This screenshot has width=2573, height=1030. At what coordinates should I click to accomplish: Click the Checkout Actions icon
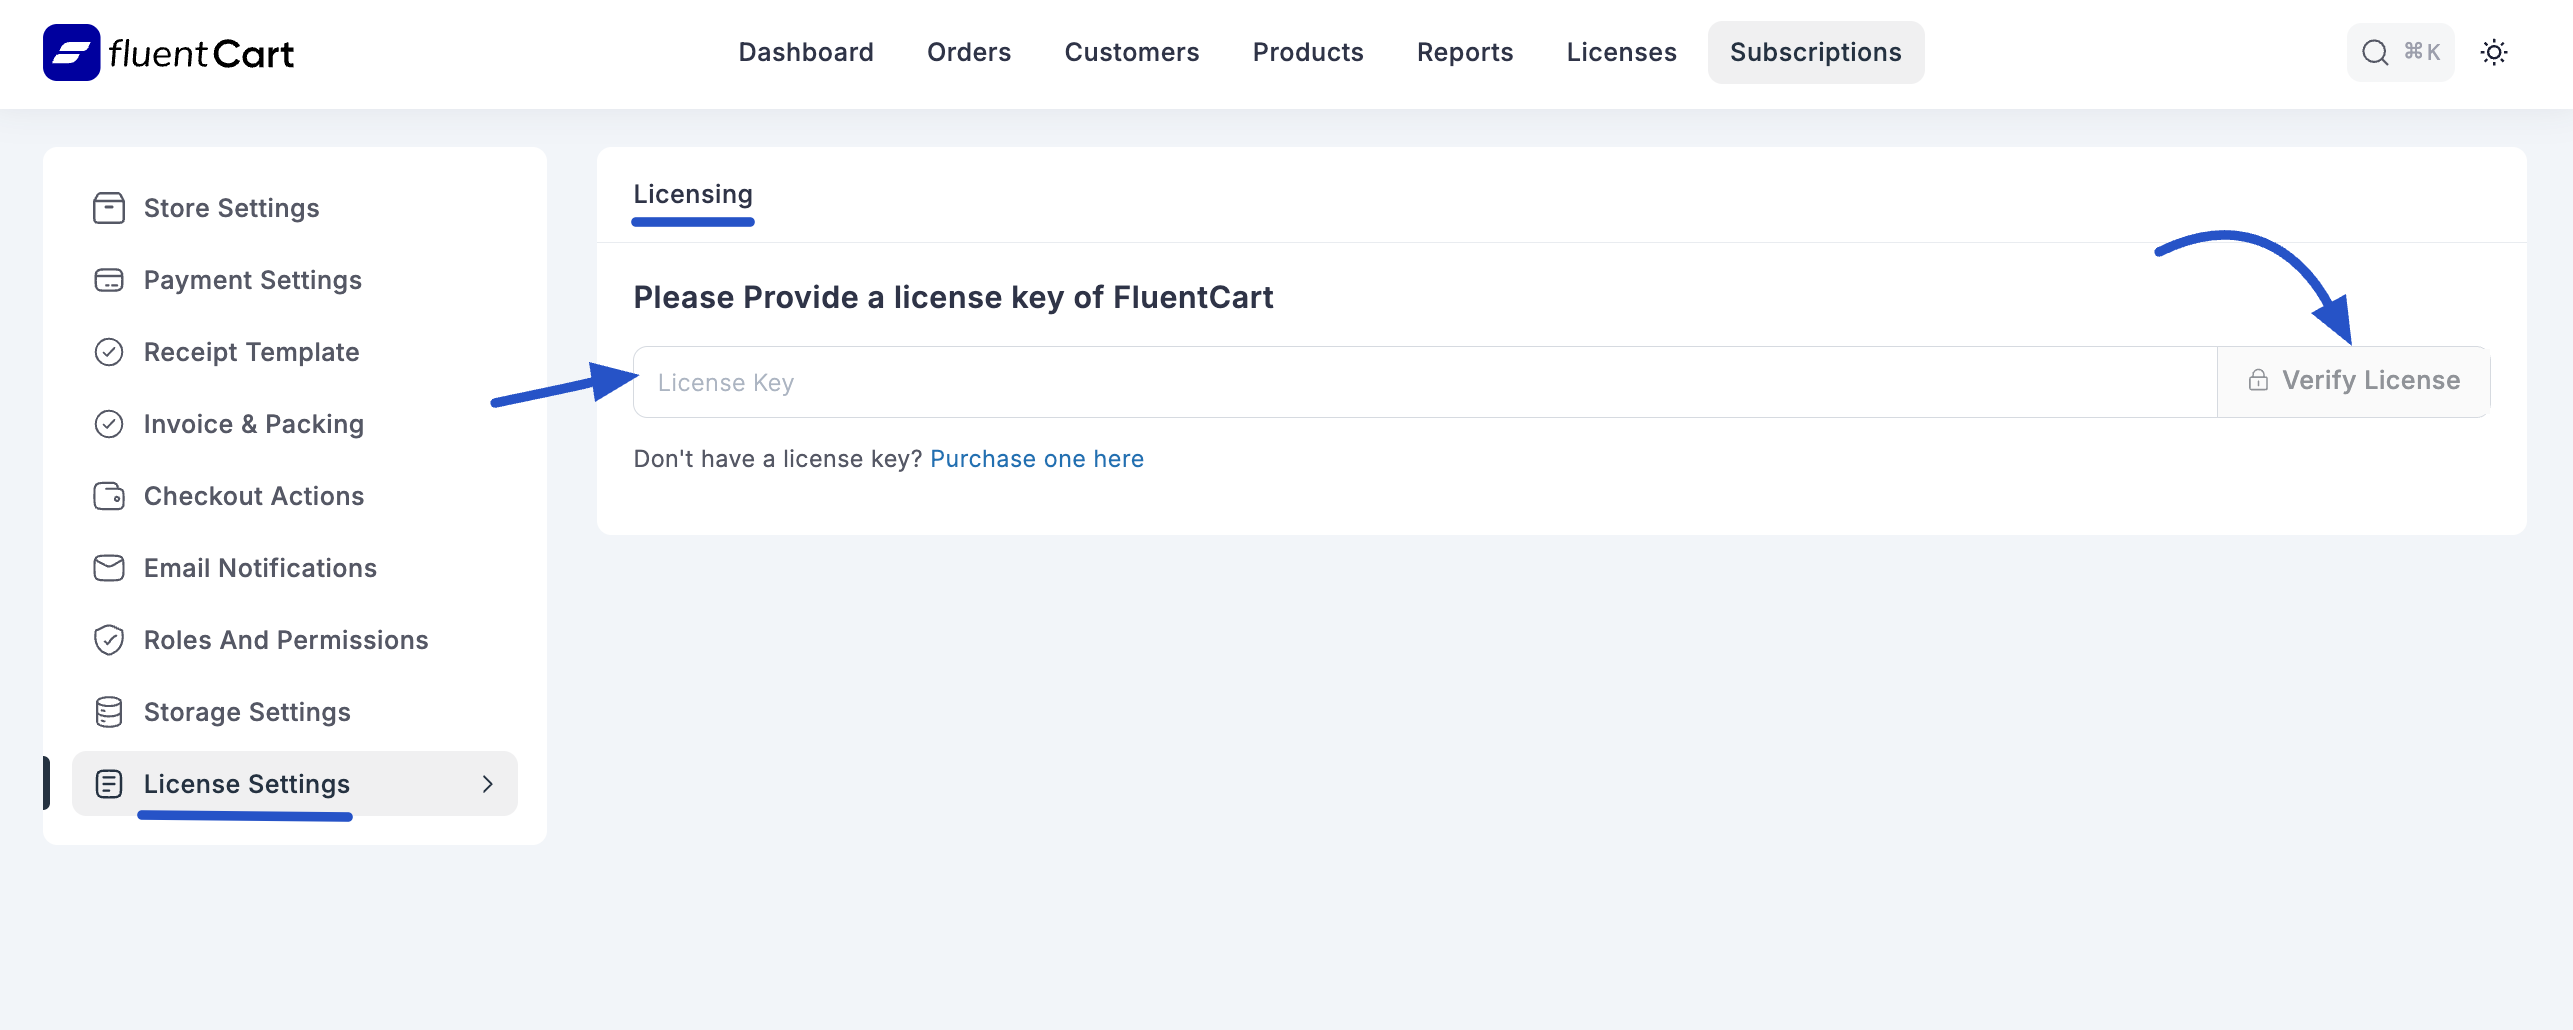tap(109, 496)
